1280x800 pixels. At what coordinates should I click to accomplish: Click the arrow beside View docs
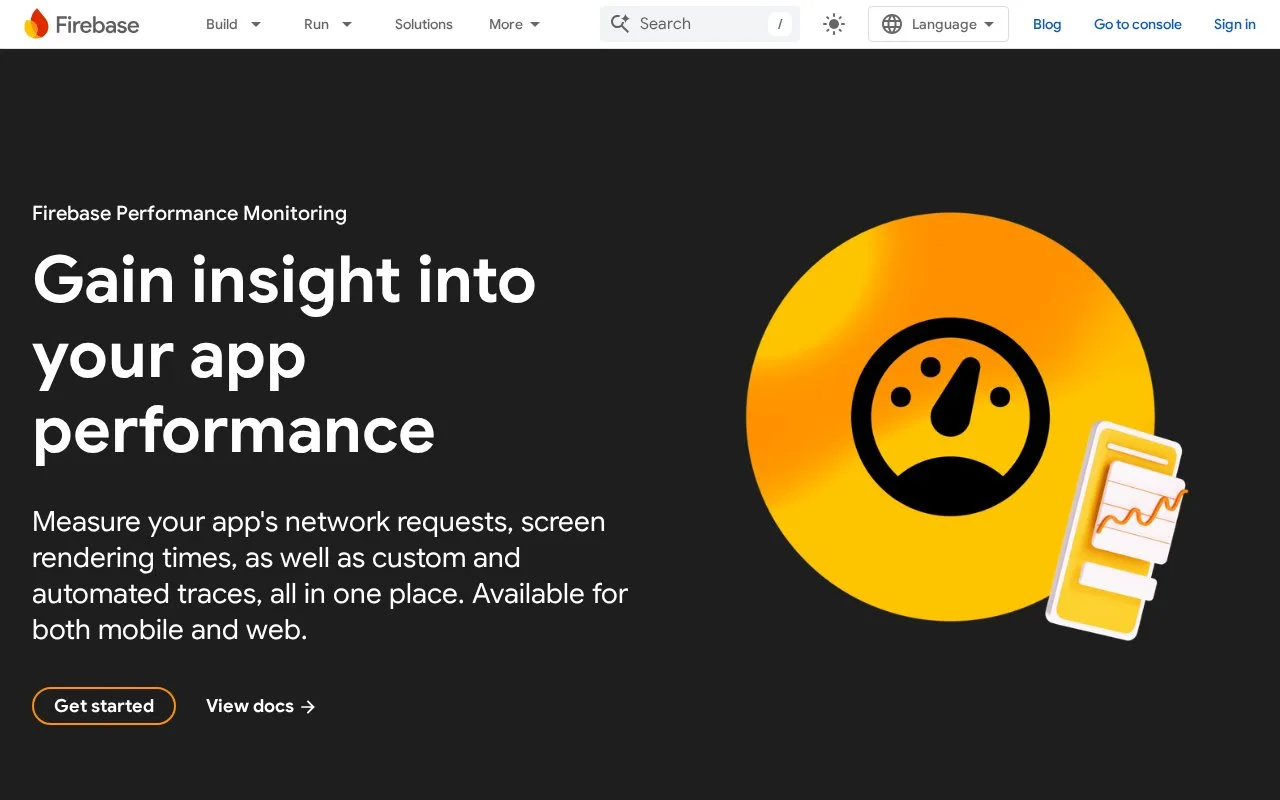tap(308, 706)
